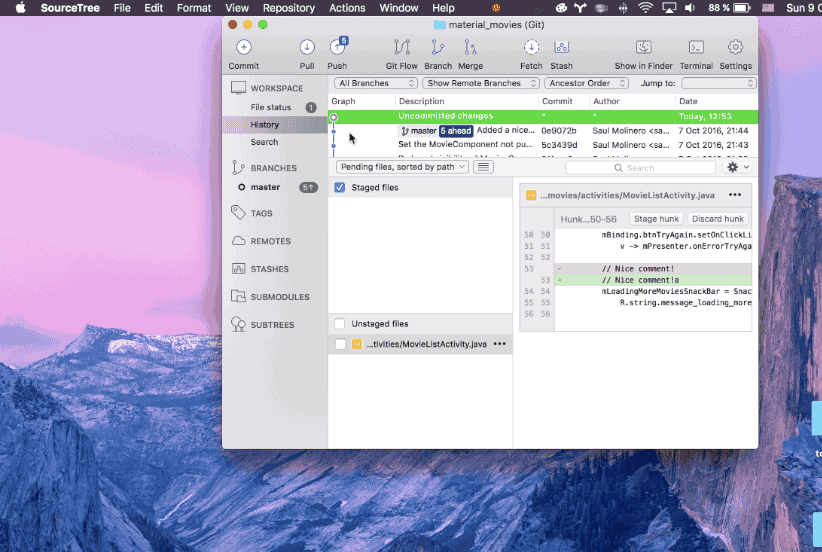Open the Actions menu

[347, 8]
